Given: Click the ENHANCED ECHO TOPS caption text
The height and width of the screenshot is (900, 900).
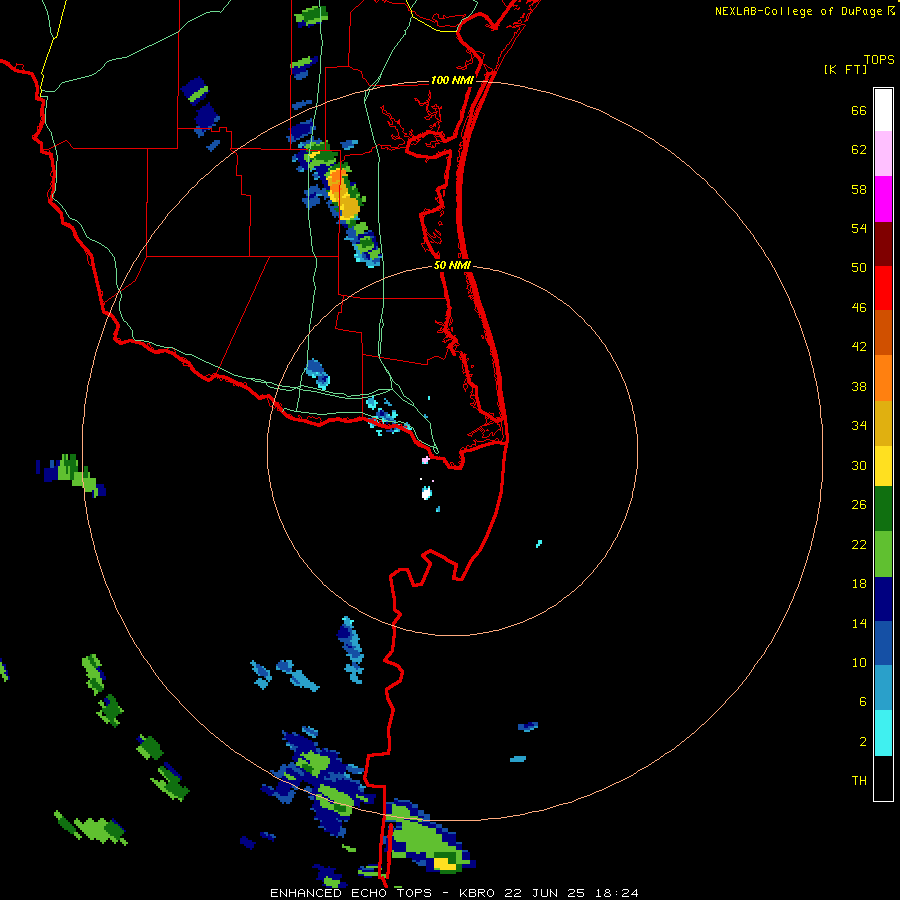Looking at the screenshot, I should 351,893.
